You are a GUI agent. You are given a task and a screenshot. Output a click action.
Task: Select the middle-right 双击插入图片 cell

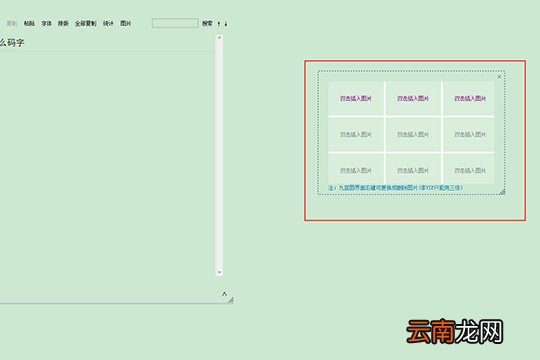click(x=470, y=134)
